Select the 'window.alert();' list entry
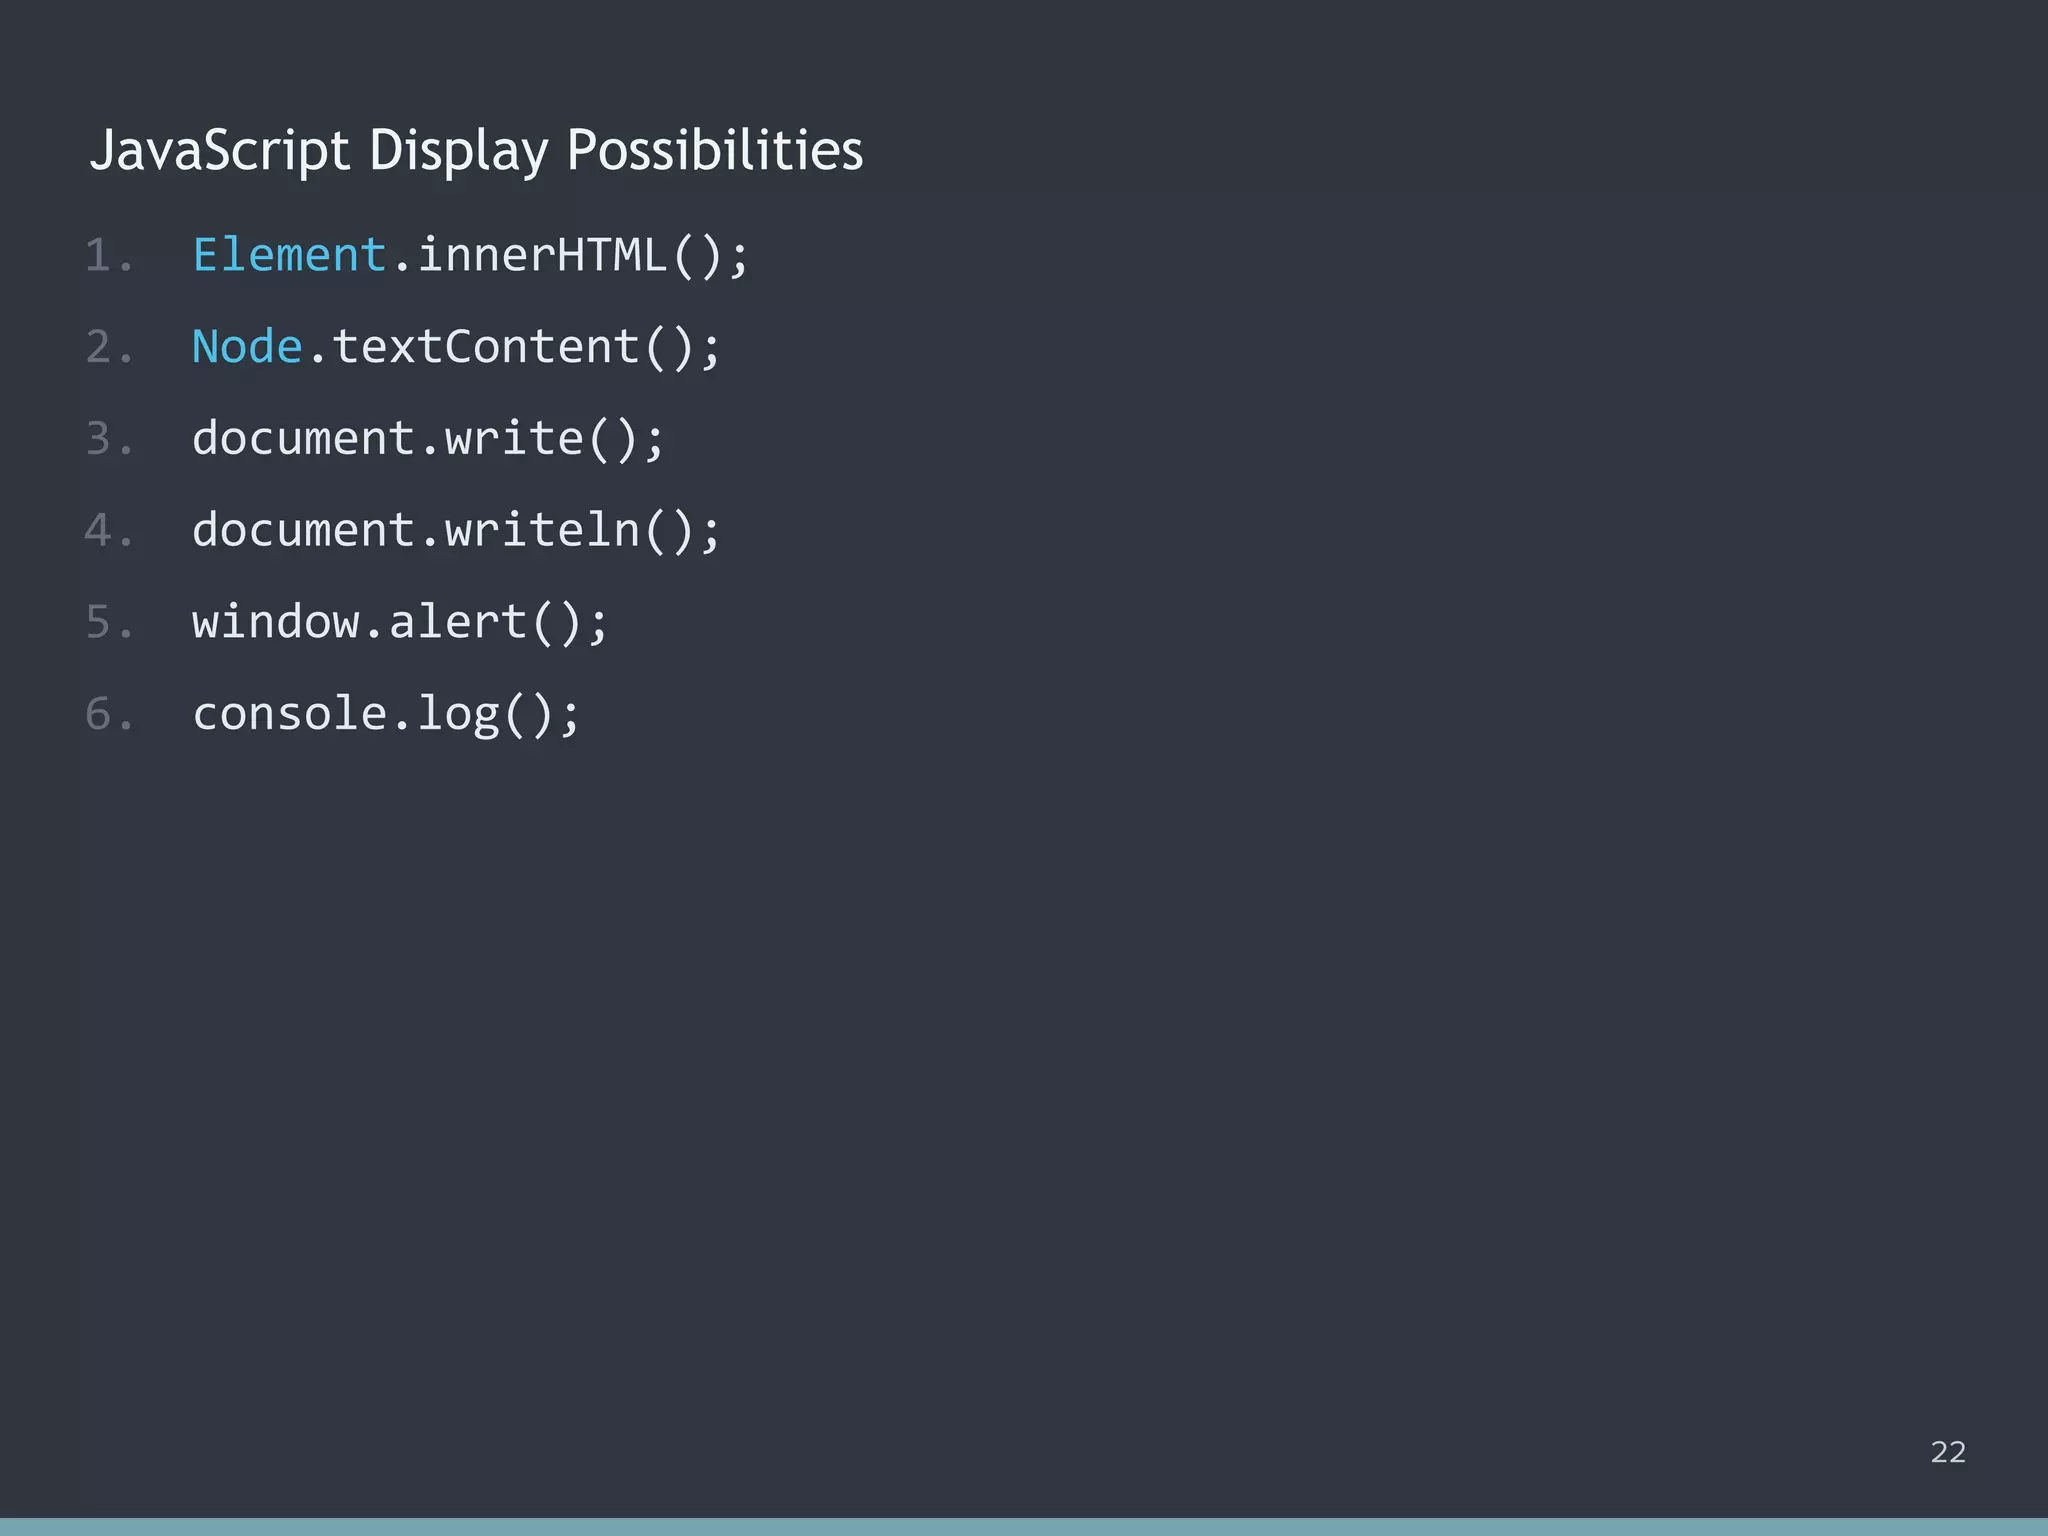 [x=400, y=621]
